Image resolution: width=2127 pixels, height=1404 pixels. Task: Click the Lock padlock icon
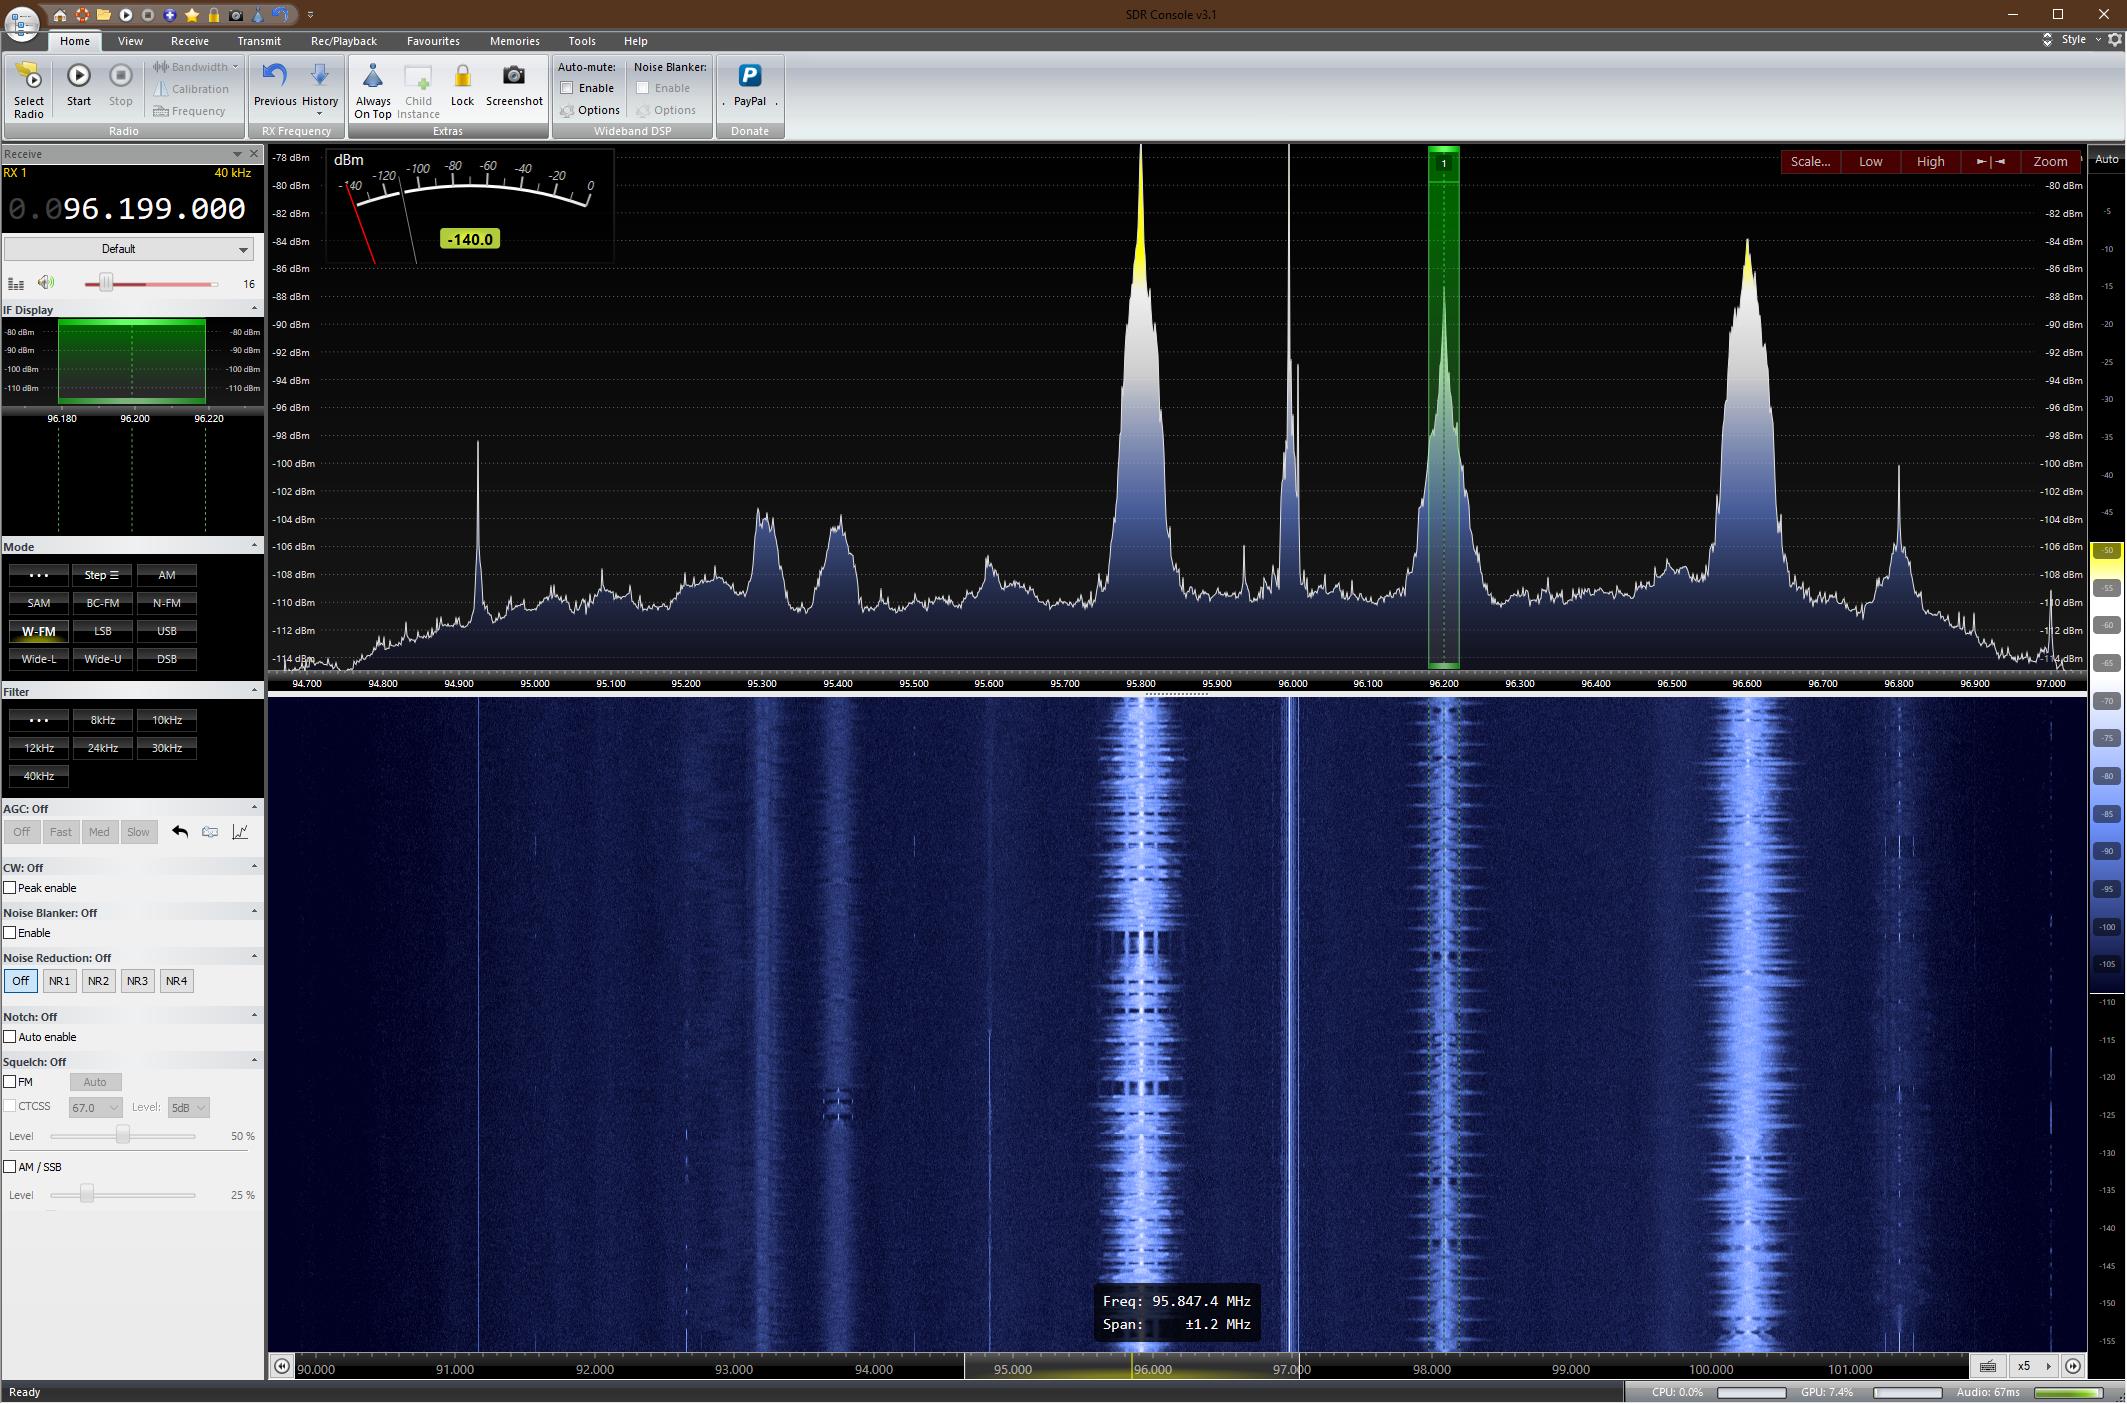[462, 77]
